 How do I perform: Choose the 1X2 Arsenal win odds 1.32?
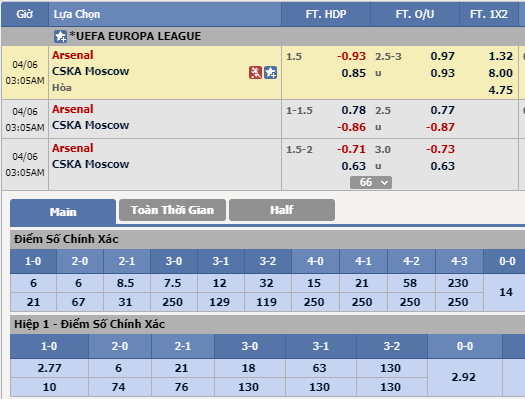[x=500, y=56]
